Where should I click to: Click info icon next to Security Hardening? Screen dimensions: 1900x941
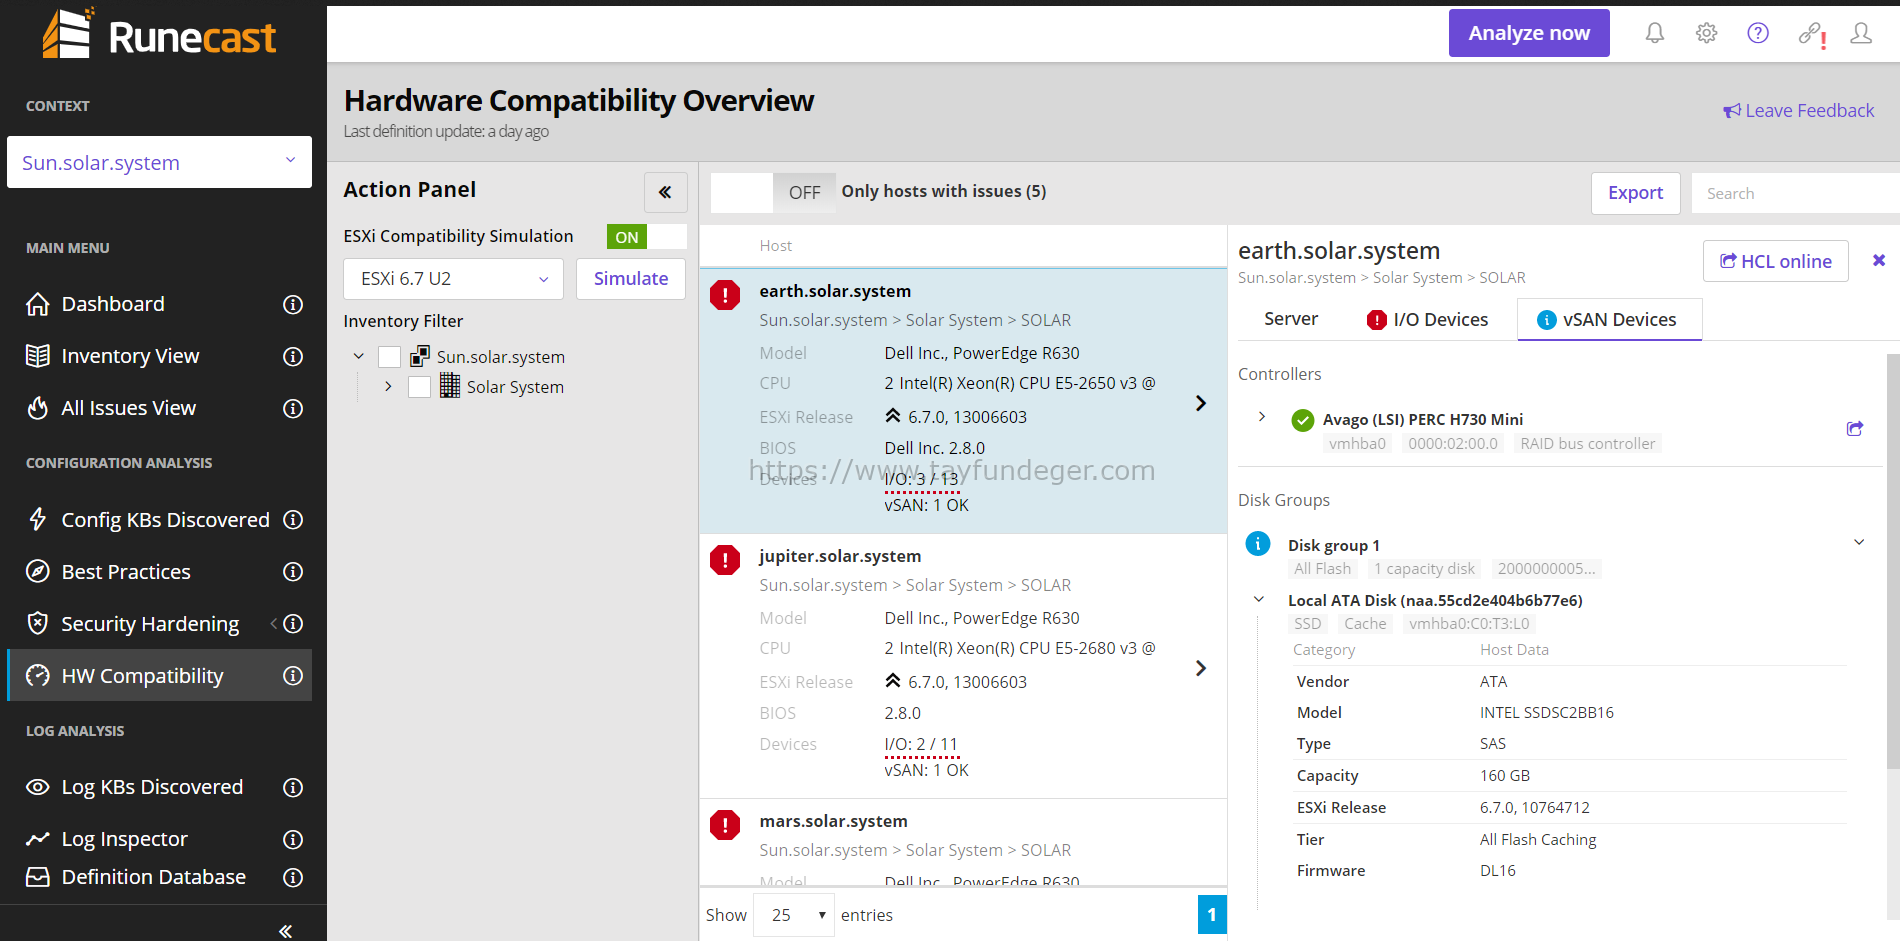pyautogui.click(x=293, y=623)
